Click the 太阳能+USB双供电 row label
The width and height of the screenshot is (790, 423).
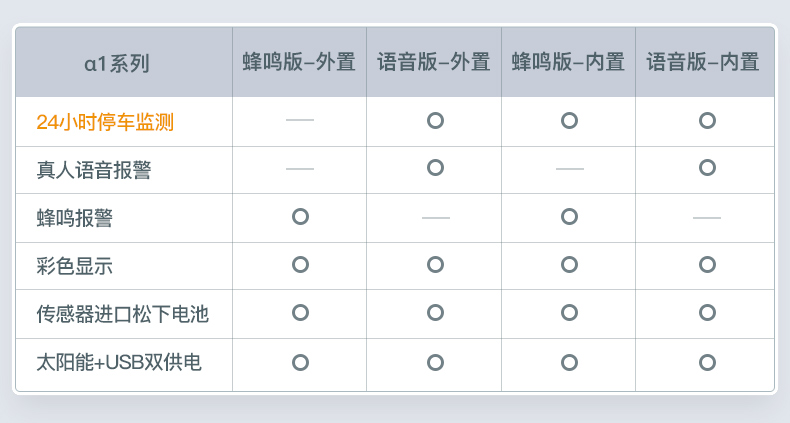[119, 362]
